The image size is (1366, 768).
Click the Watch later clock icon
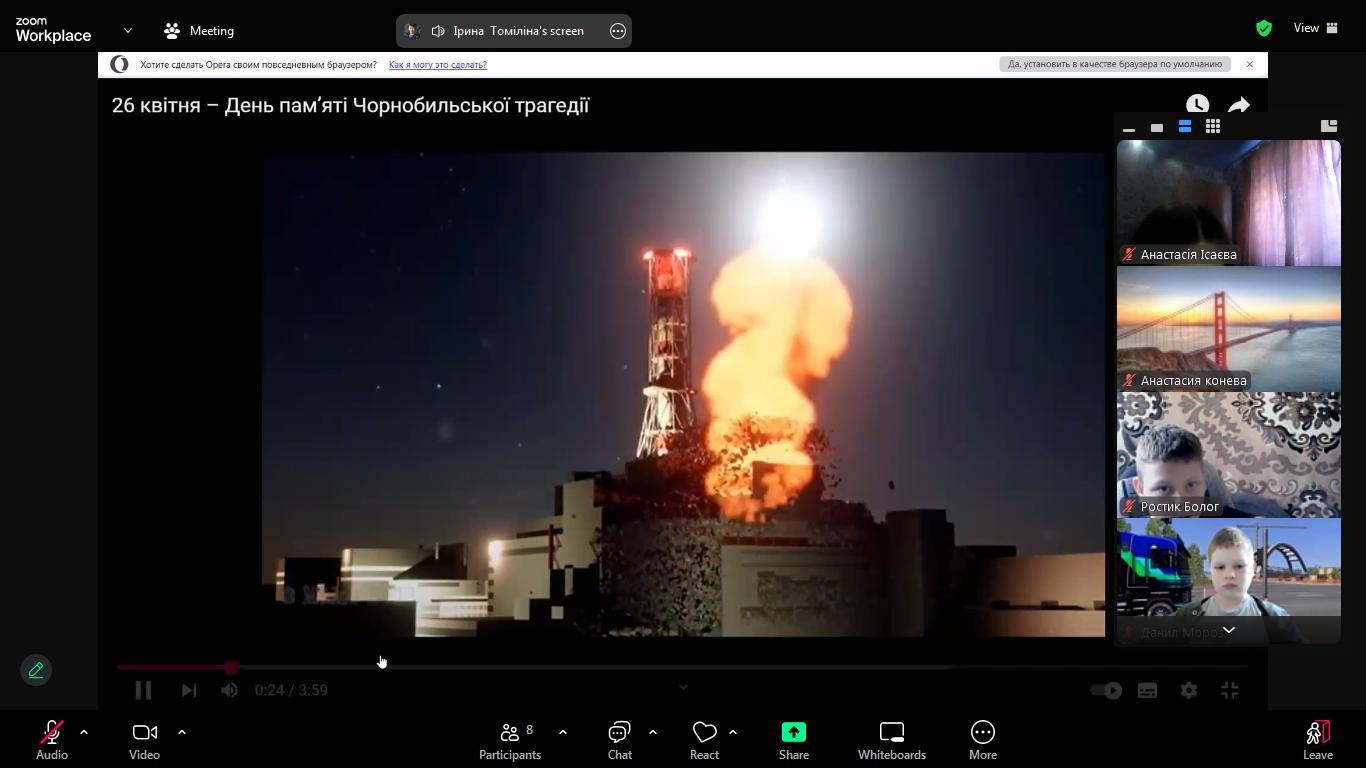pos(1197,105)
